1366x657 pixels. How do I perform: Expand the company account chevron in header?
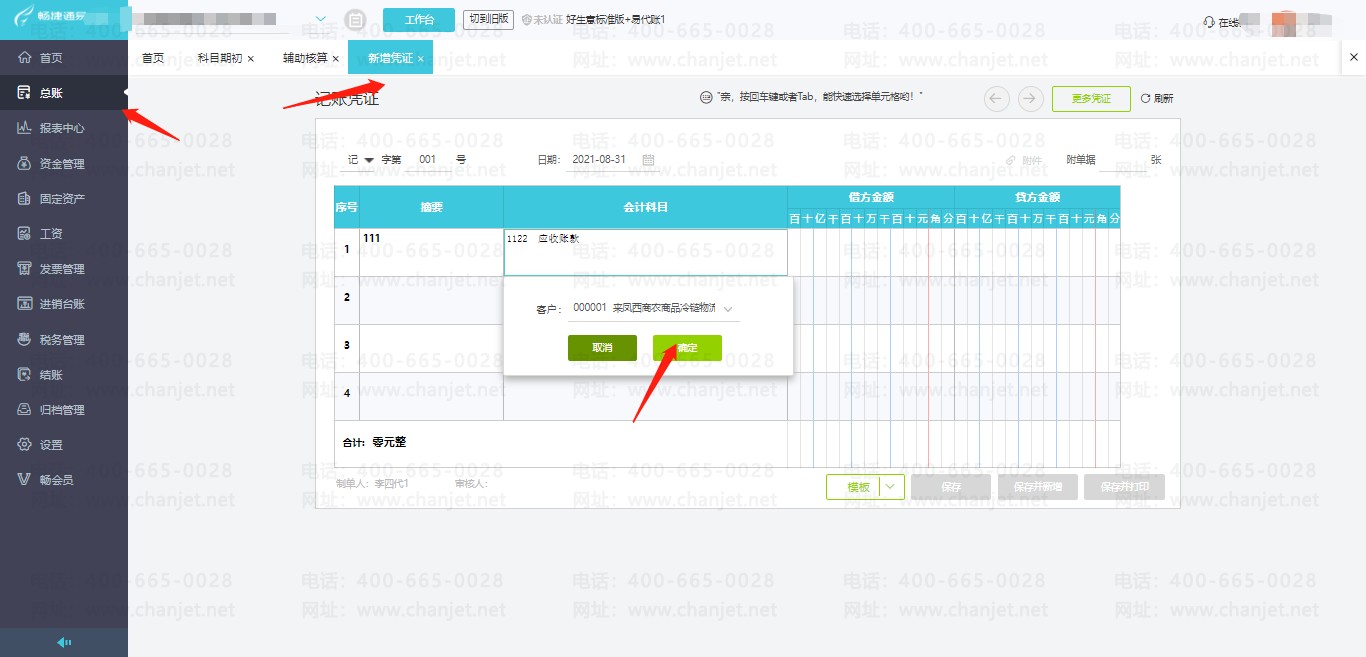pyautogui.click(x=320, y=19)
